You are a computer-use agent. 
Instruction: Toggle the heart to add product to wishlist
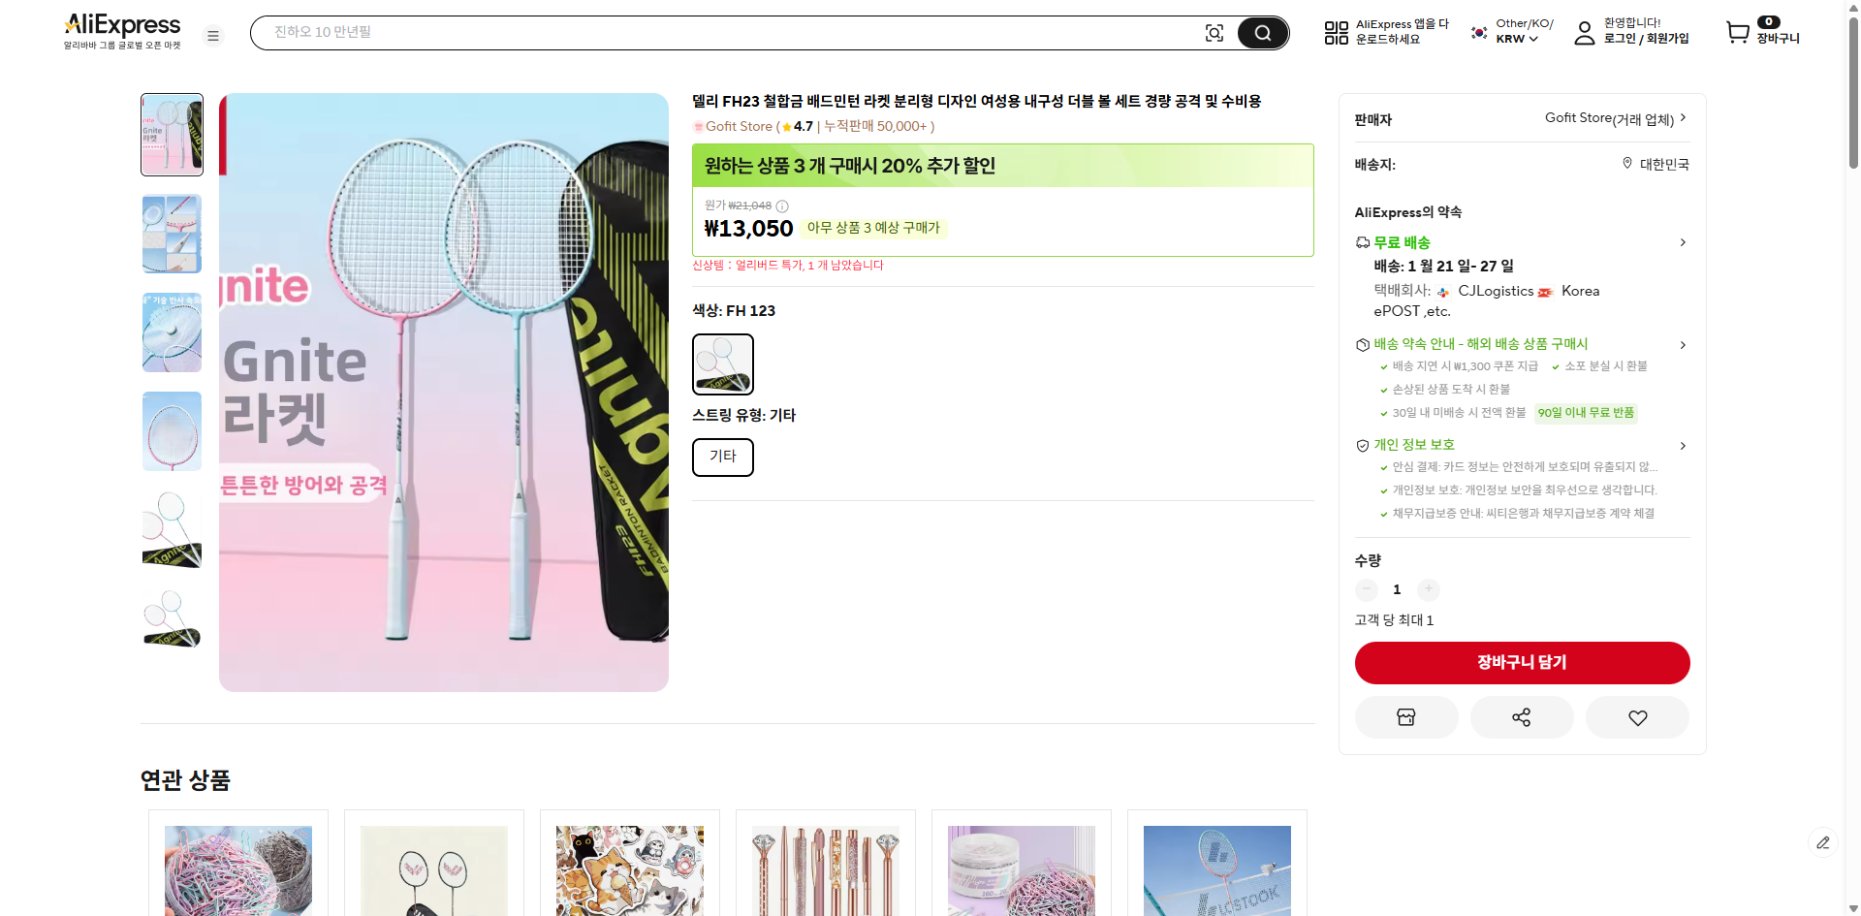coord(1637,717)
